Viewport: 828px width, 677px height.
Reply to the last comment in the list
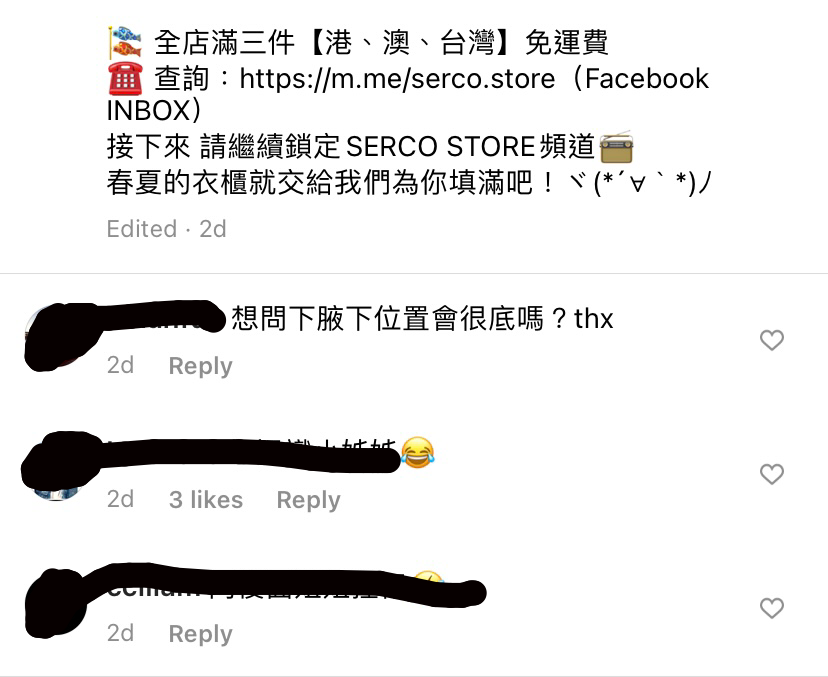pos(200,633)
